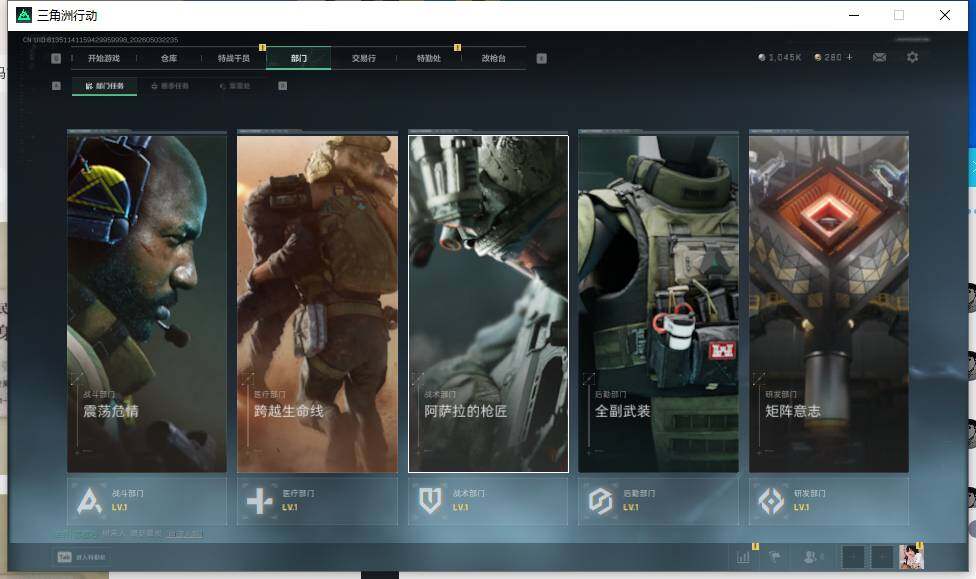Click the first empty squad slot plus
The height and width of the screenshot is (579, 976).
(x=853, y=557)
